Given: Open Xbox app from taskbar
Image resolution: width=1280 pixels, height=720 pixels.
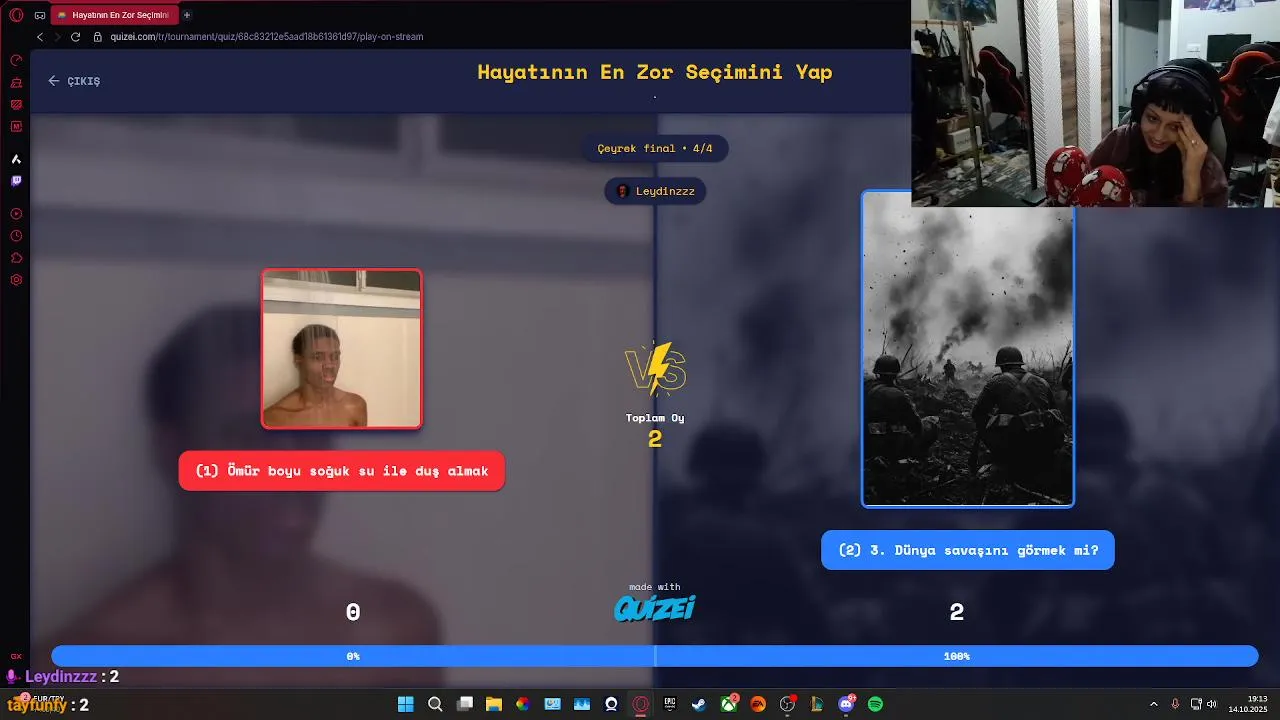Looking at the screenshot, I should point(729,704).
